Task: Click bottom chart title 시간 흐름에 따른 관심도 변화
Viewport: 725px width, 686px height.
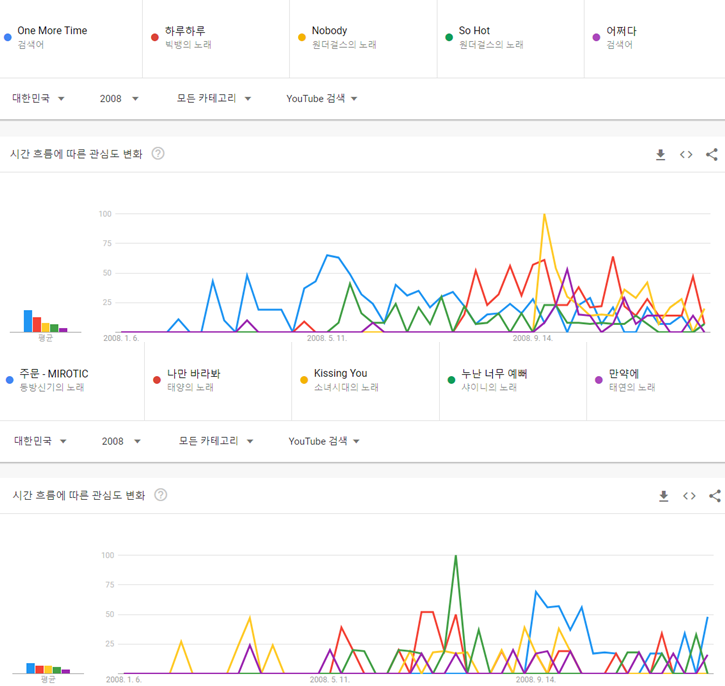Action: pos(79,496)
